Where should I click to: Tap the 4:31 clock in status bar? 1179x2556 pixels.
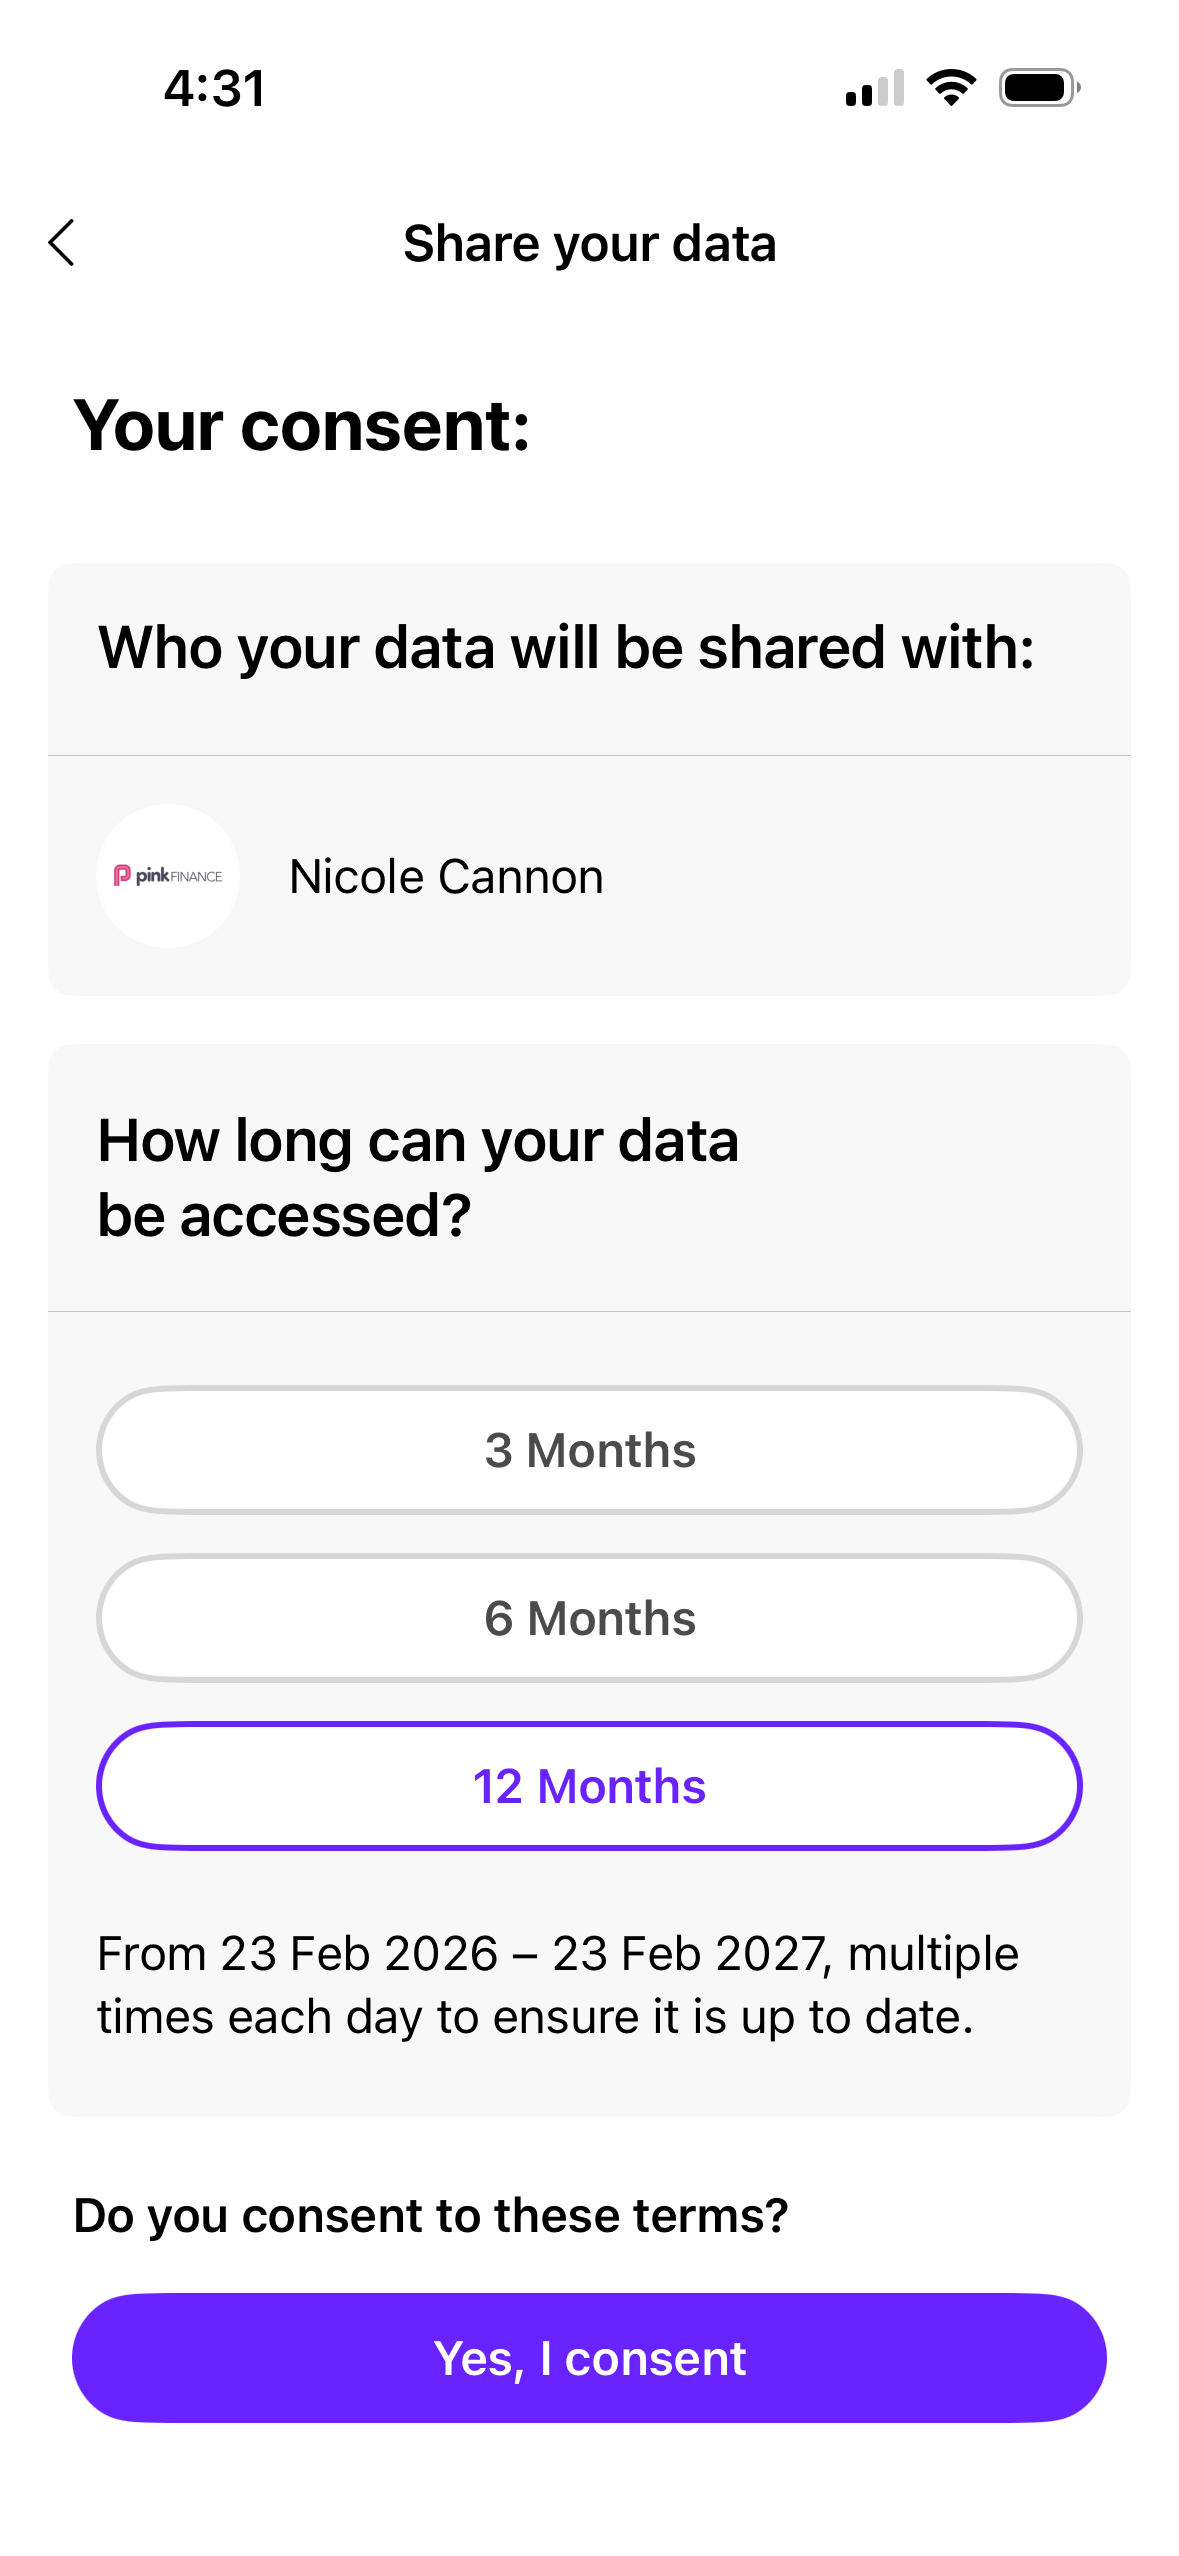pos(215,89)
